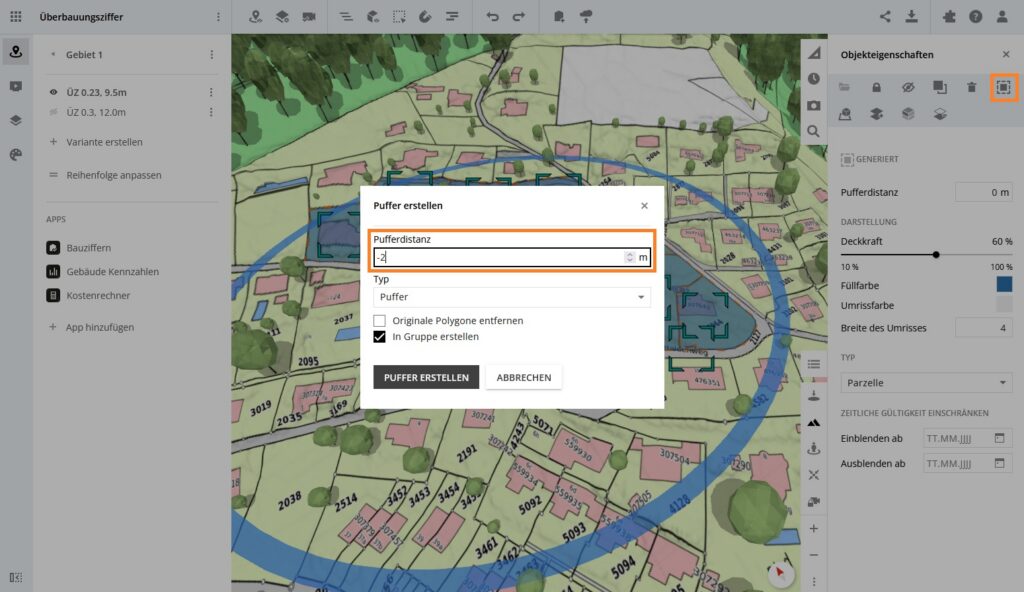
Task: Enable 'Originale Polygone entfernen' checkbox
Action: pos(380,320)
